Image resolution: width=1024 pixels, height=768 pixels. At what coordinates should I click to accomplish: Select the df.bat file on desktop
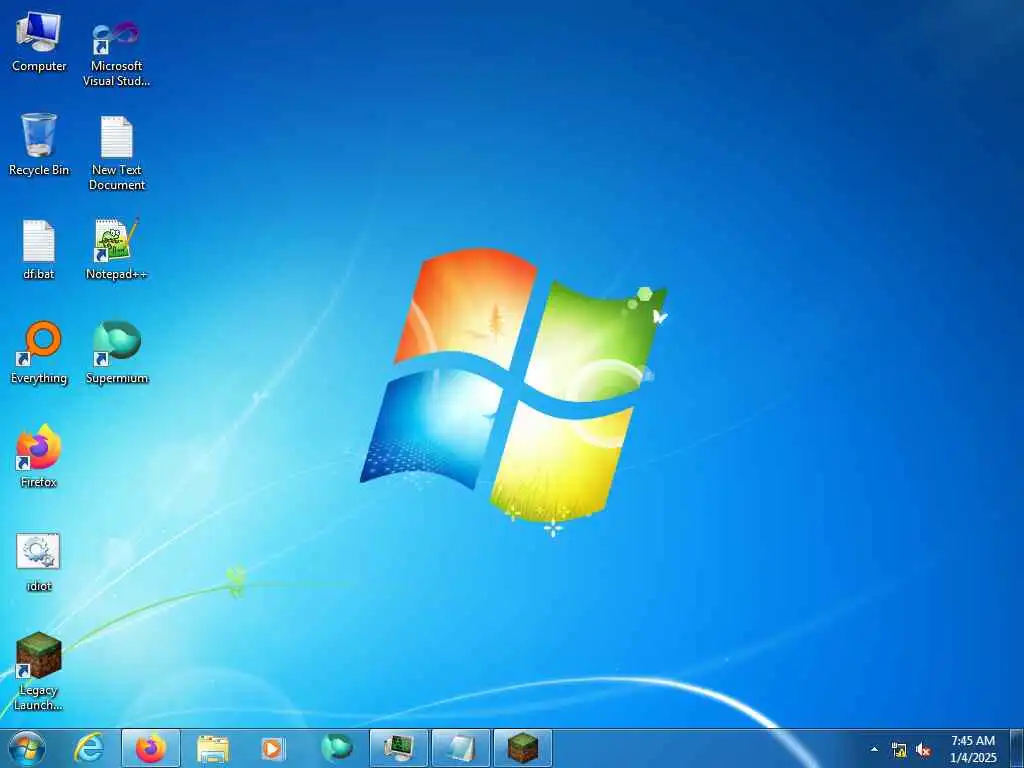pyautogui.click(x=39, y=249)
